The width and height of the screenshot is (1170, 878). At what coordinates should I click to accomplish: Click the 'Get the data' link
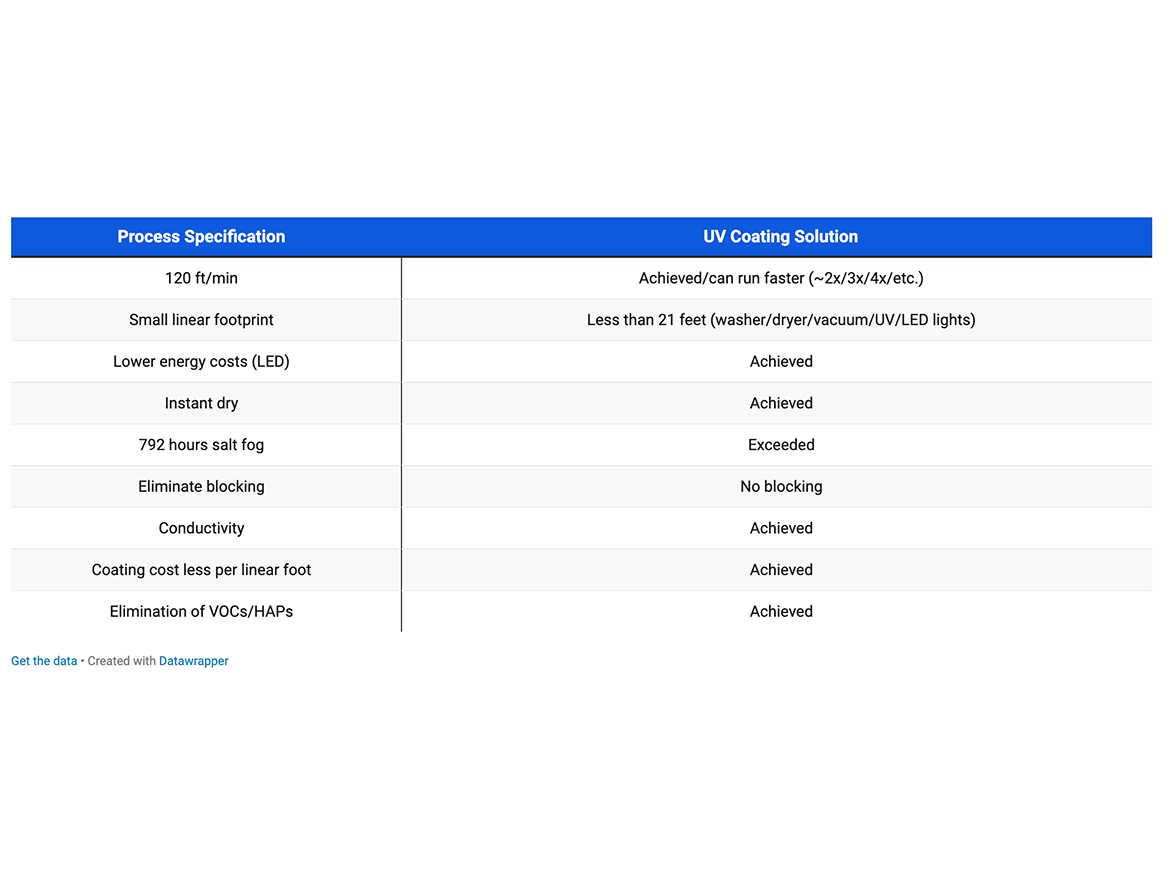[x=44, y=661]
